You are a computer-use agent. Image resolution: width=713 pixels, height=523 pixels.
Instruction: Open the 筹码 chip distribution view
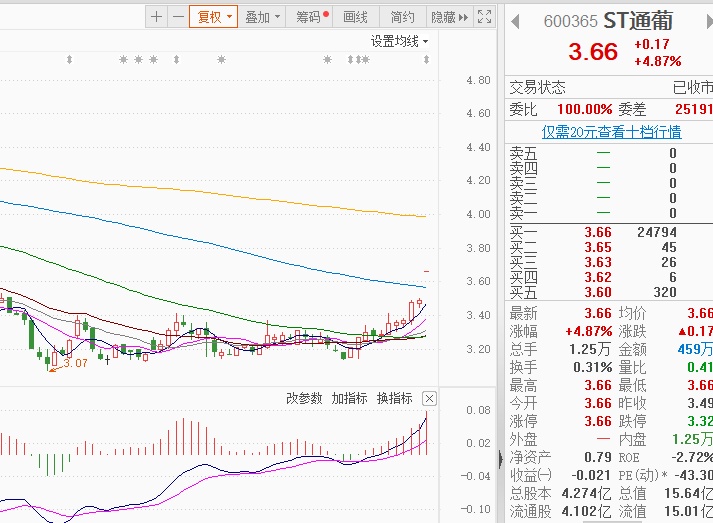coord(312,17)
